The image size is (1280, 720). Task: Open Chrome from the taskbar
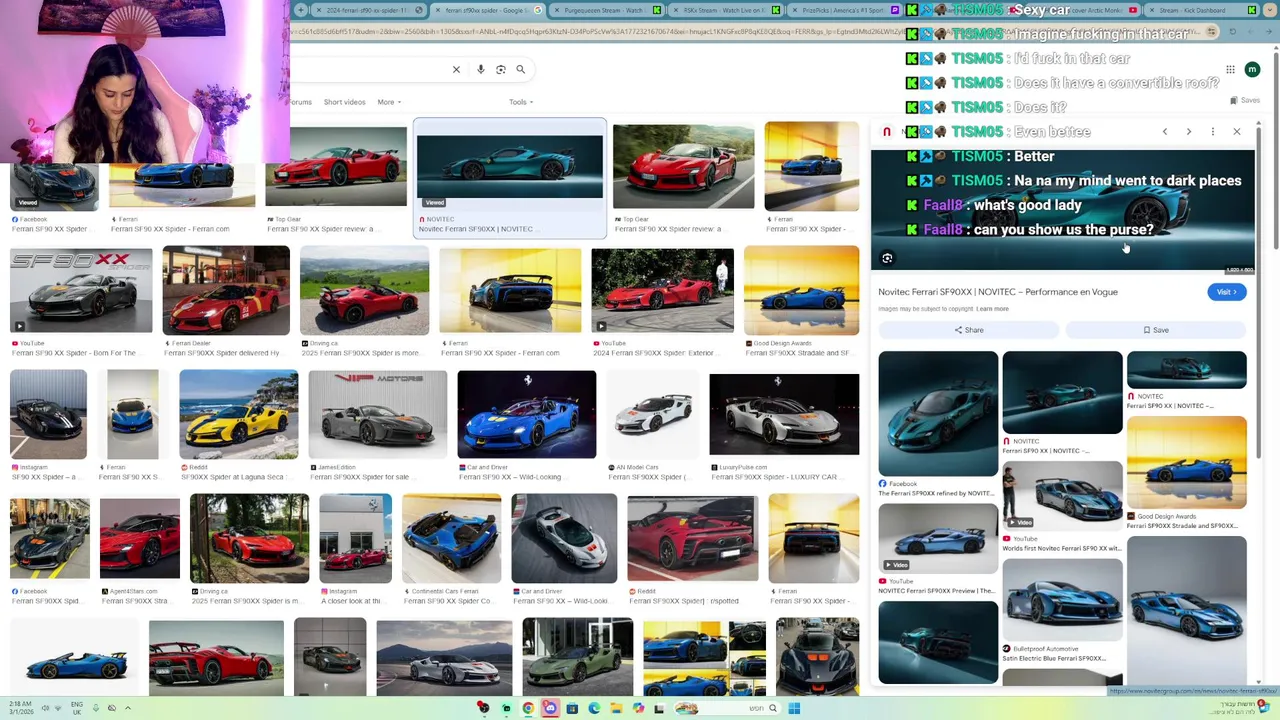528,708
